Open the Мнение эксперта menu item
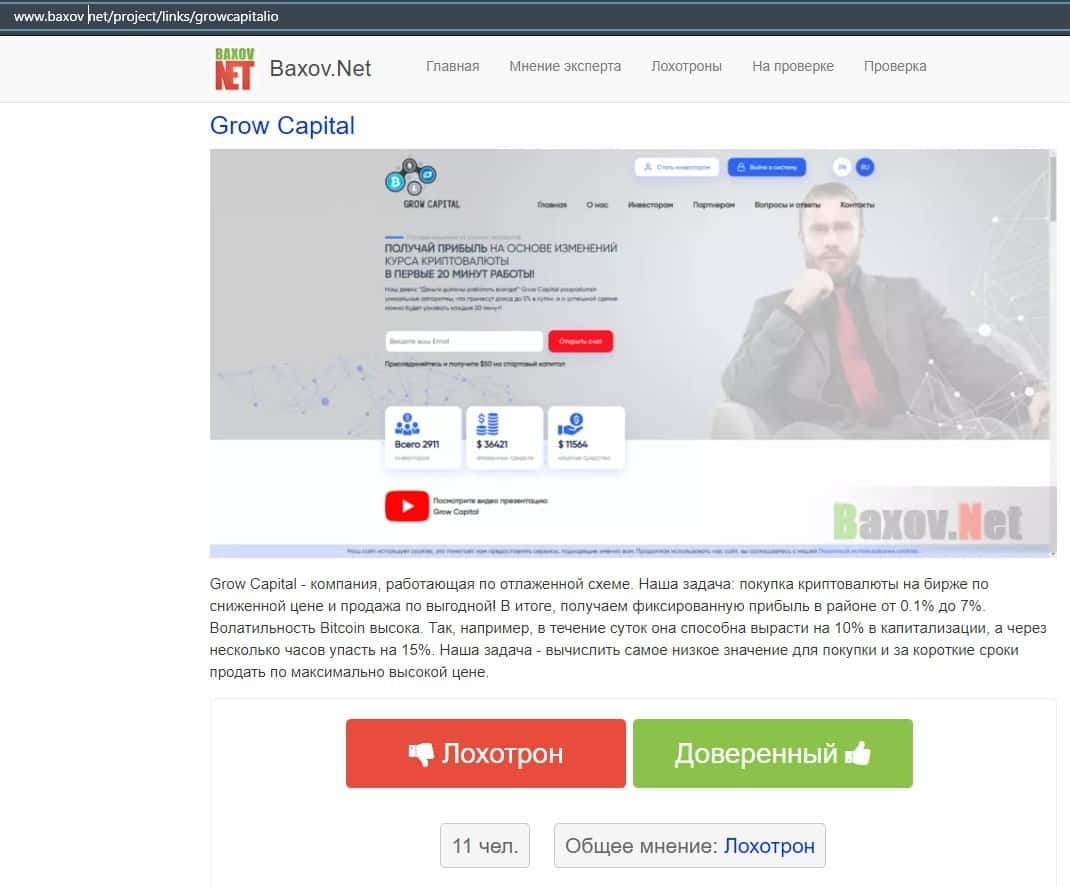Screen dimensions: 1070x886 pos(565,66)
